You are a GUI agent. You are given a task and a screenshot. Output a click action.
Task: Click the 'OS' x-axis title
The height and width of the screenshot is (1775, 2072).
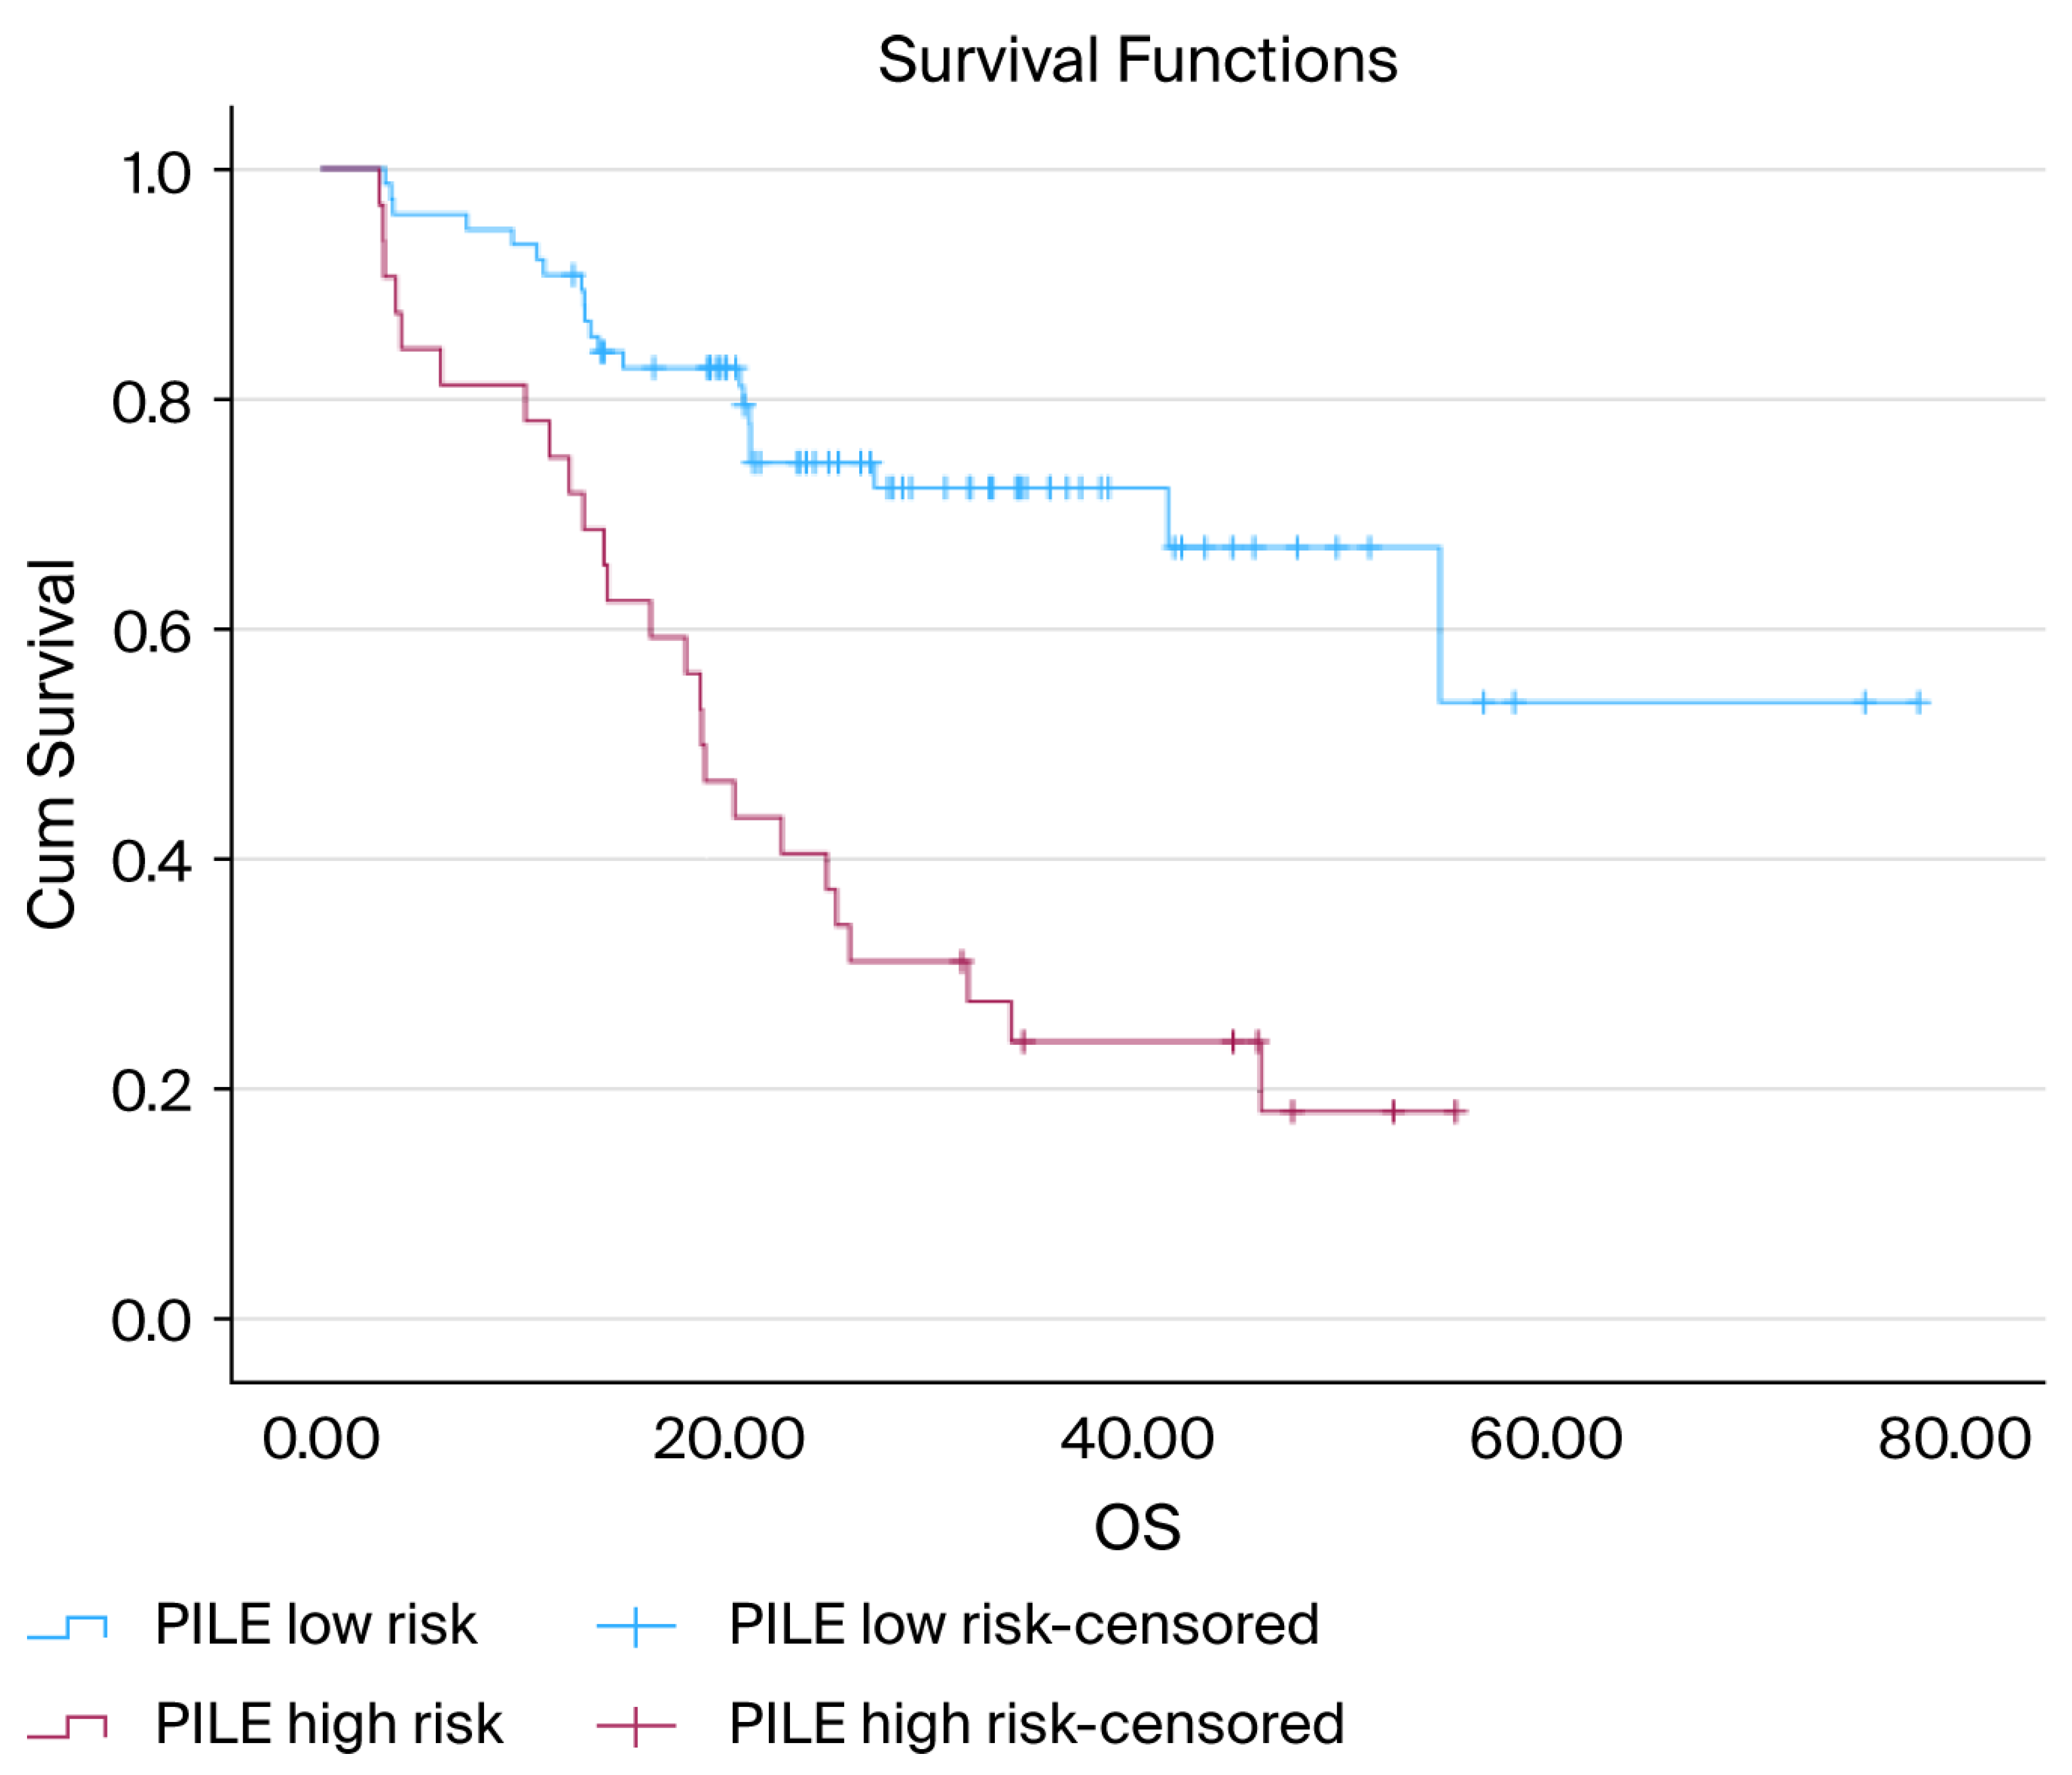[1137, 1527]
